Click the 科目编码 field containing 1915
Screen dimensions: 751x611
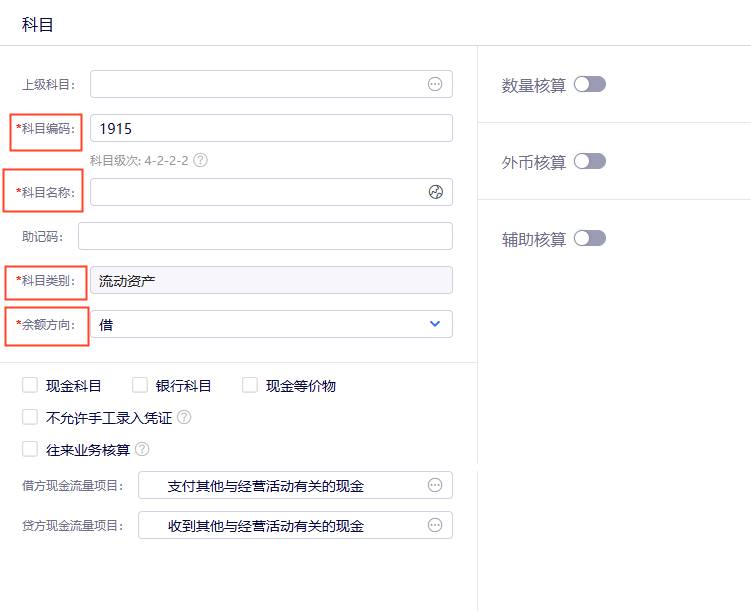click(271, 128)
